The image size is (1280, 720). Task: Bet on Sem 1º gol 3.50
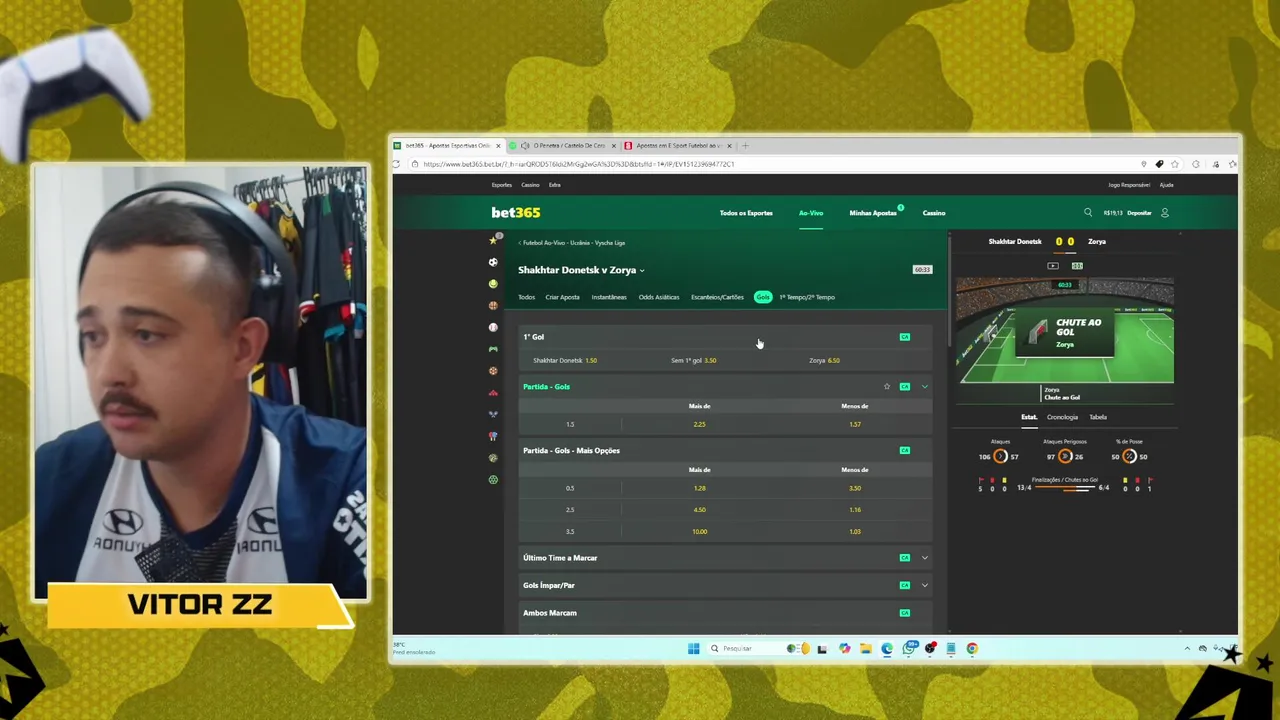[x=694, y=360]
